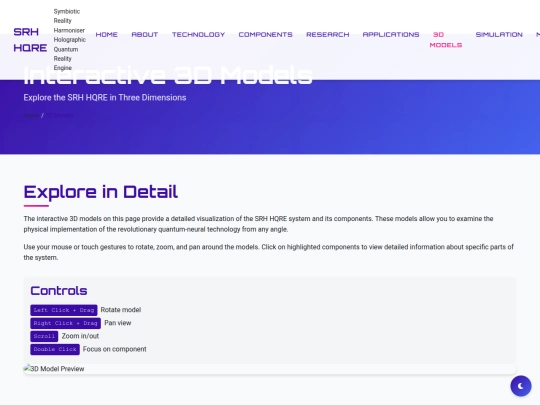The image size is (540, 405).
Task: Open the SRH HQRE logo link
Action: tap(30, 40)
